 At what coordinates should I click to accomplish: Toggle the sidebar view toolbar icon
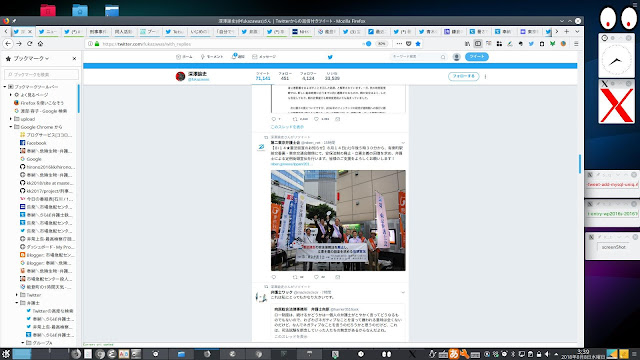point(478,44)
